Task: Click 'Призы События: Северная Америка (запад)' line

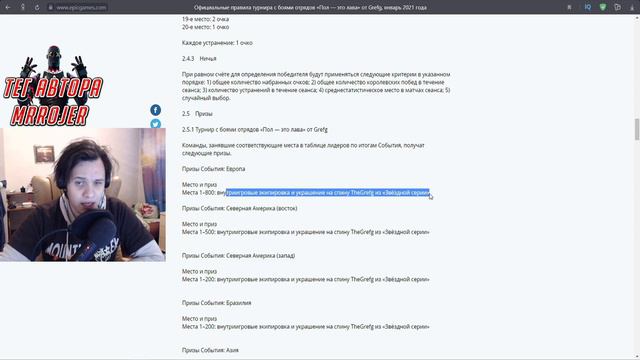Action: (238, 256)
